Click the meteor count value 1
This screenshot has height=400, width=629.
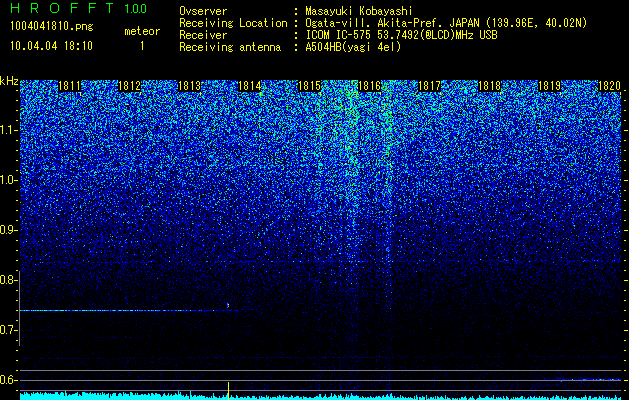tap(142, 46)
